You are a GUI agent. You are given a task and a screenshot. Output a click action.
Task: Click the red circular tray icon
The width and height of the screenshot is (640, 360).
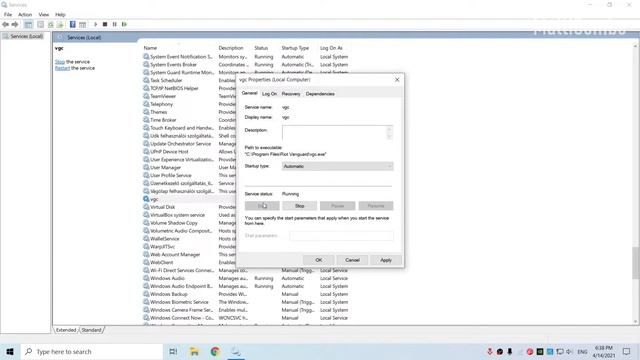pyautogui.click(x=530, y=351)
